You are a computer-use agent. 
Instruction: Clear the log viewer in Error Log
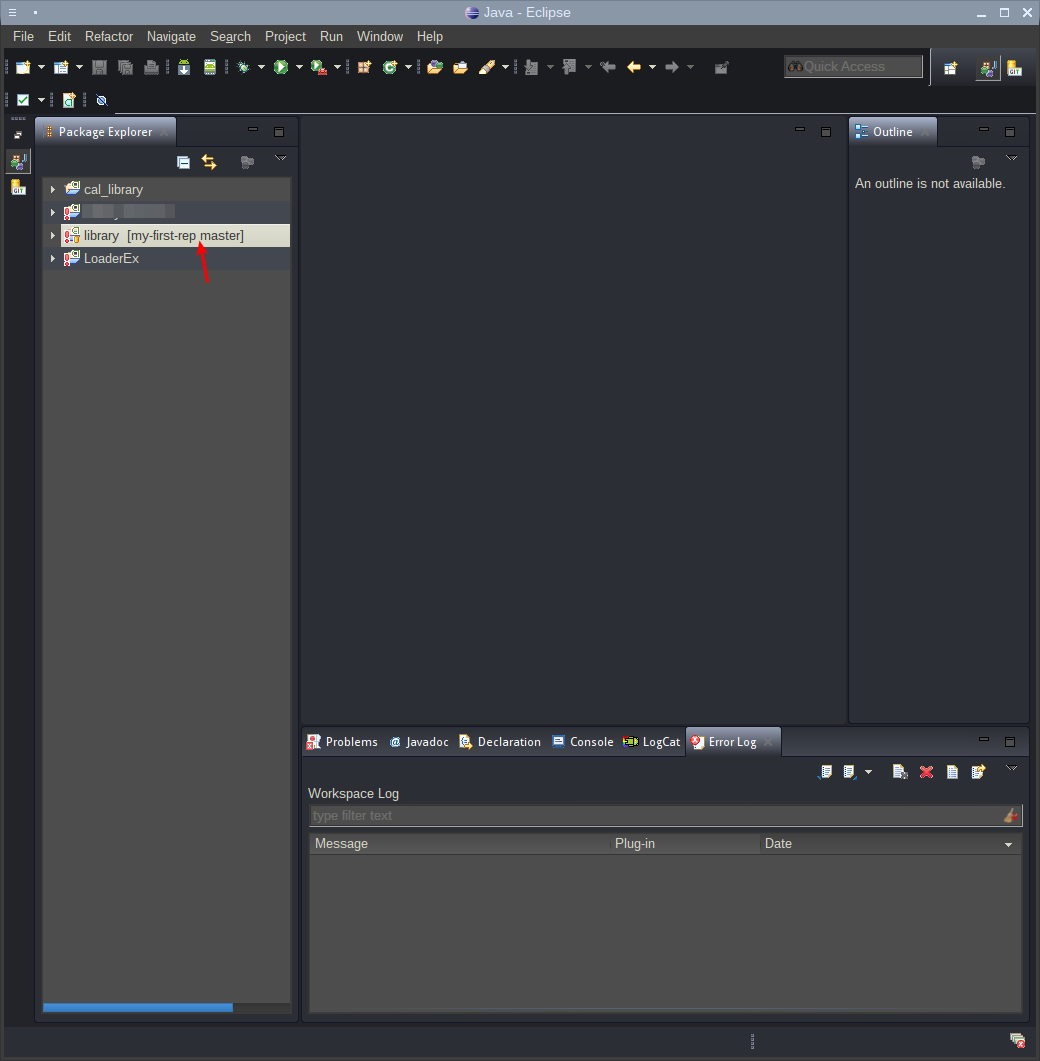[x=900, y=772]
